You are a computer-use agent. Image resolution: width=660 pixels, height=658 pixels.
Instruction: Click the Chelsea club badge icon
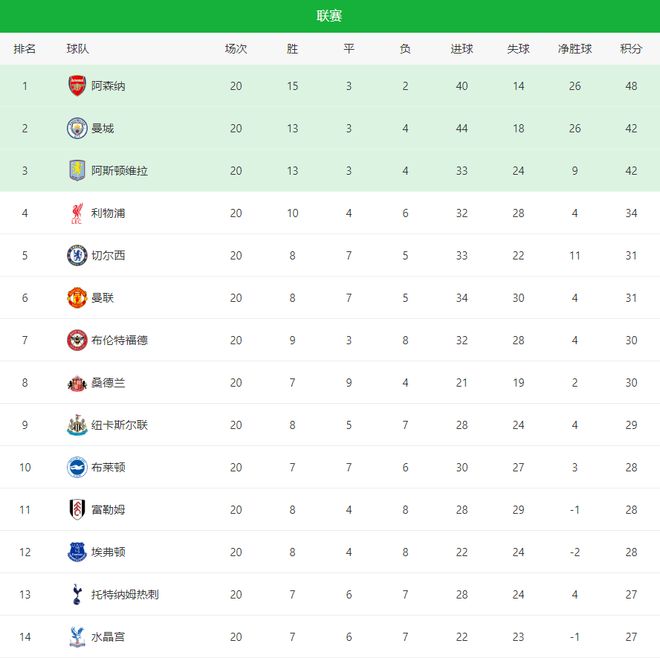77,255
